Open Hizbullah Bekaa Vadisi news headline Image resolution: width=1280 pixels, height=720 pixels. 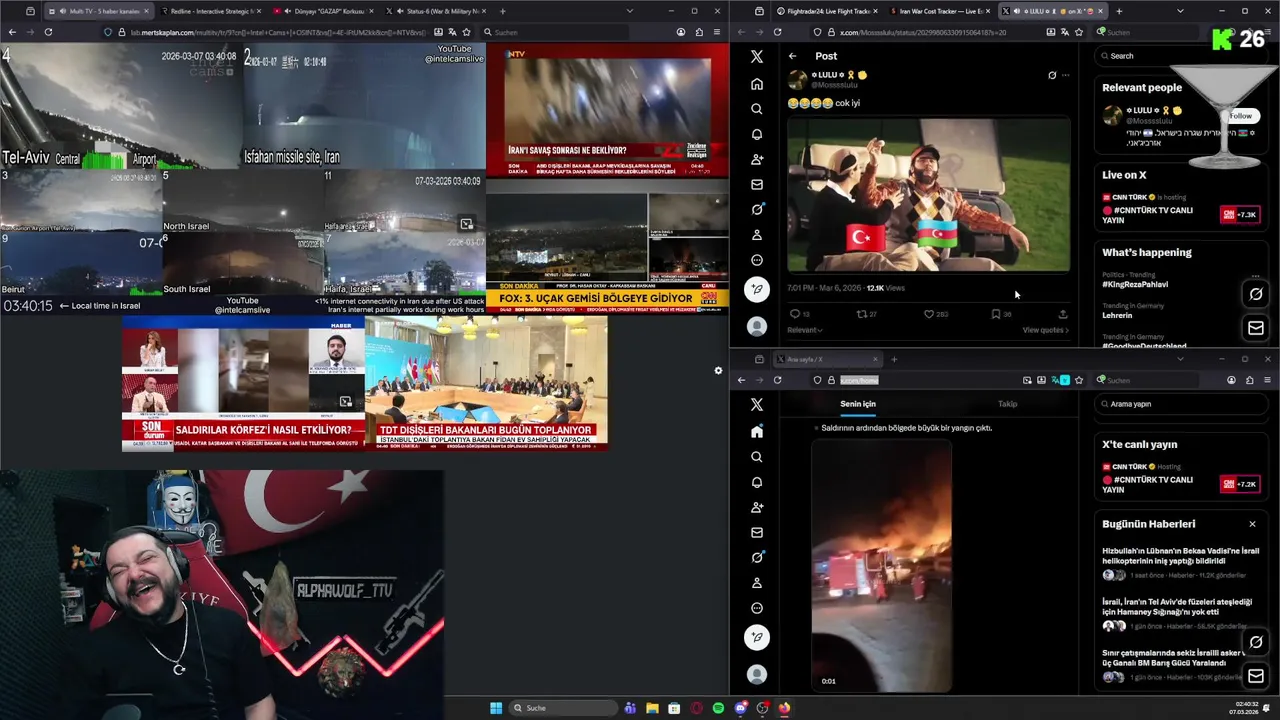point(1180,556)
